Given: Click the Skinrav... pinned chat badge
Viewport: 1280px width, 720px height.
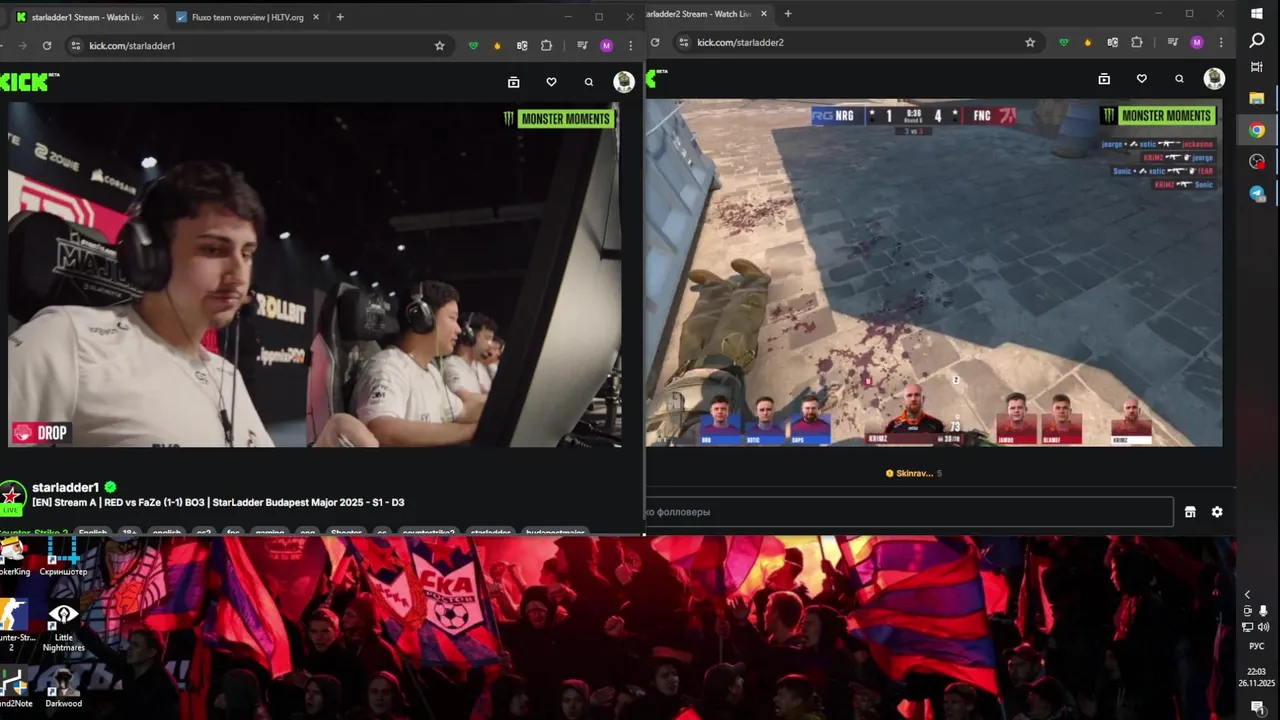Looking at the screenshot, I should pos(913,473).
